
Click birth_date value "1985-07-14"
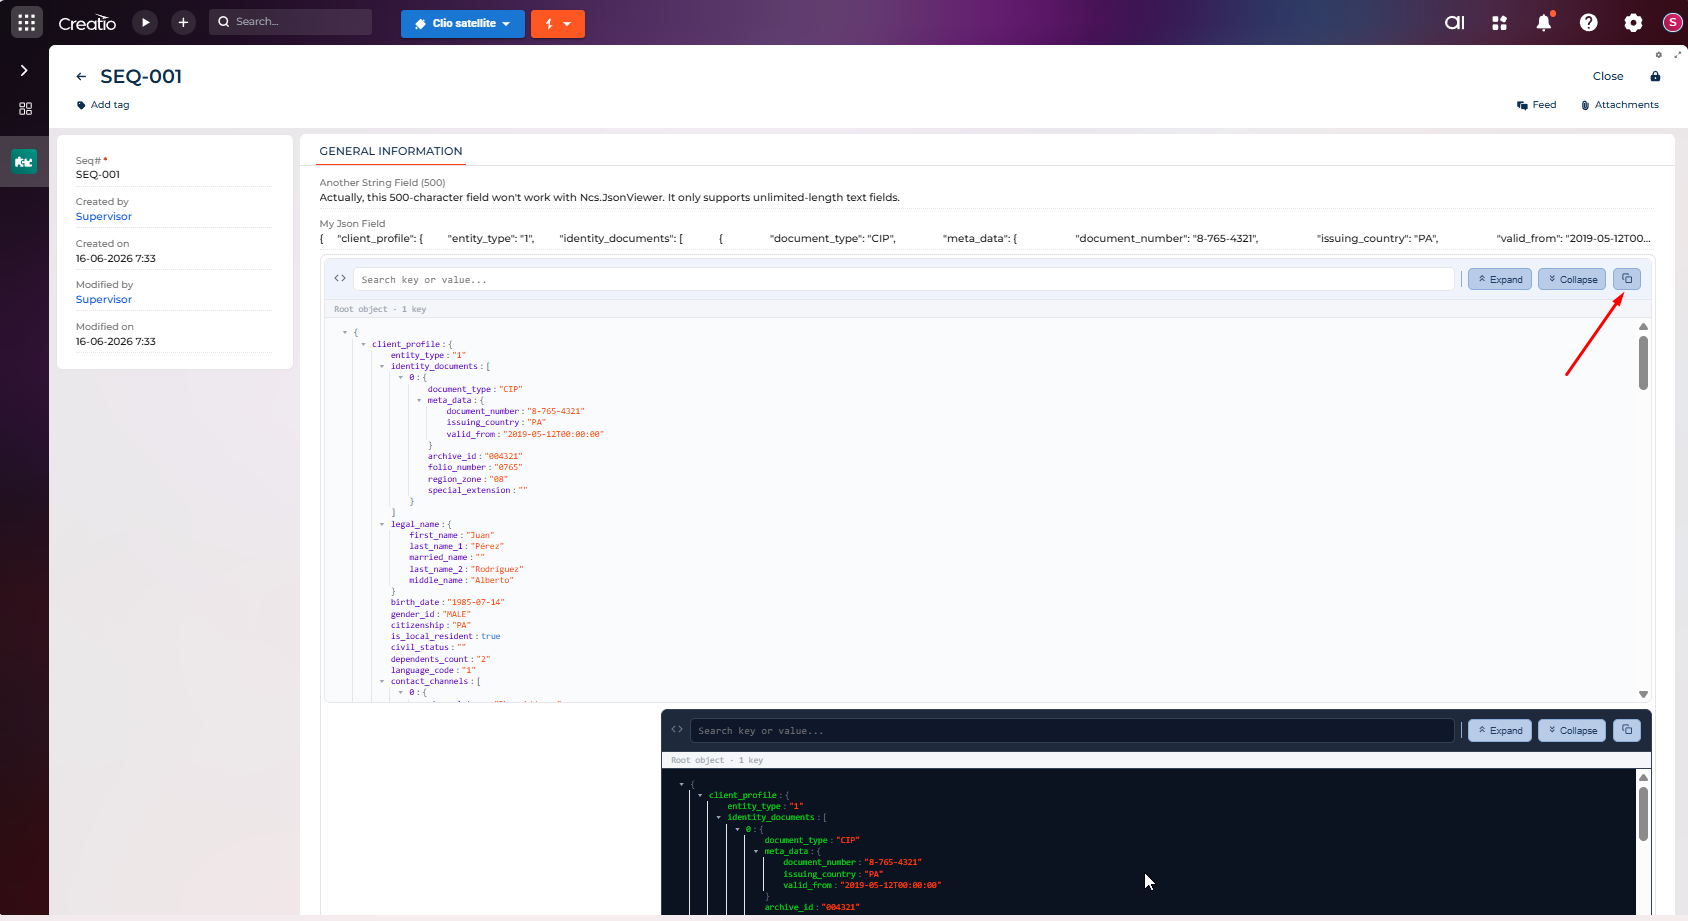pos(476,603)
